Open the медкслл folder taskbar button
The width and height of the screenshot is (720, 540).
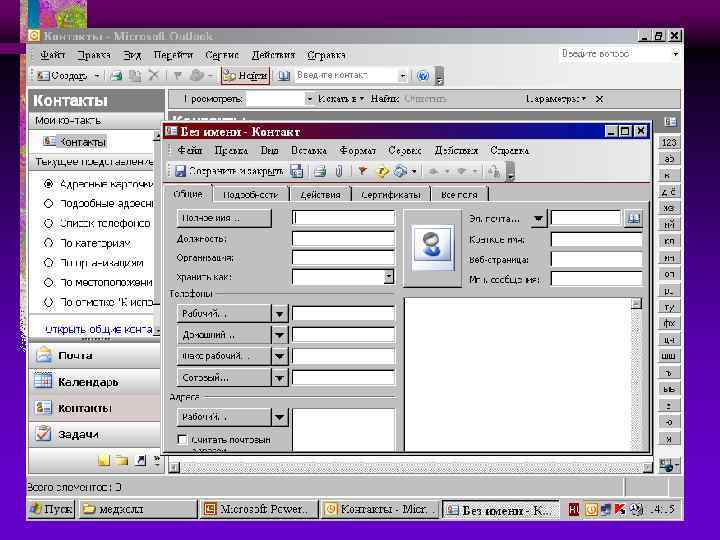pos(138,509)
